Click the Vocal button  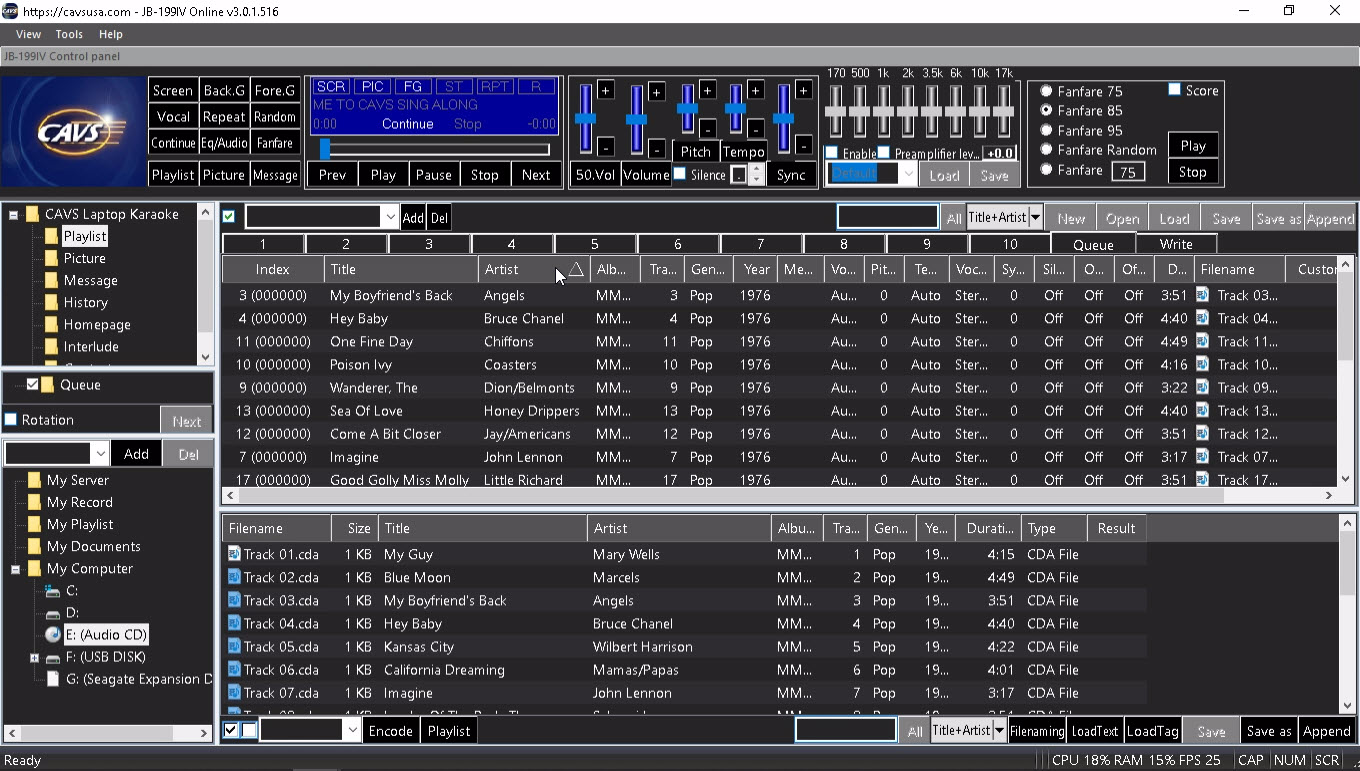tap(173, 116)
